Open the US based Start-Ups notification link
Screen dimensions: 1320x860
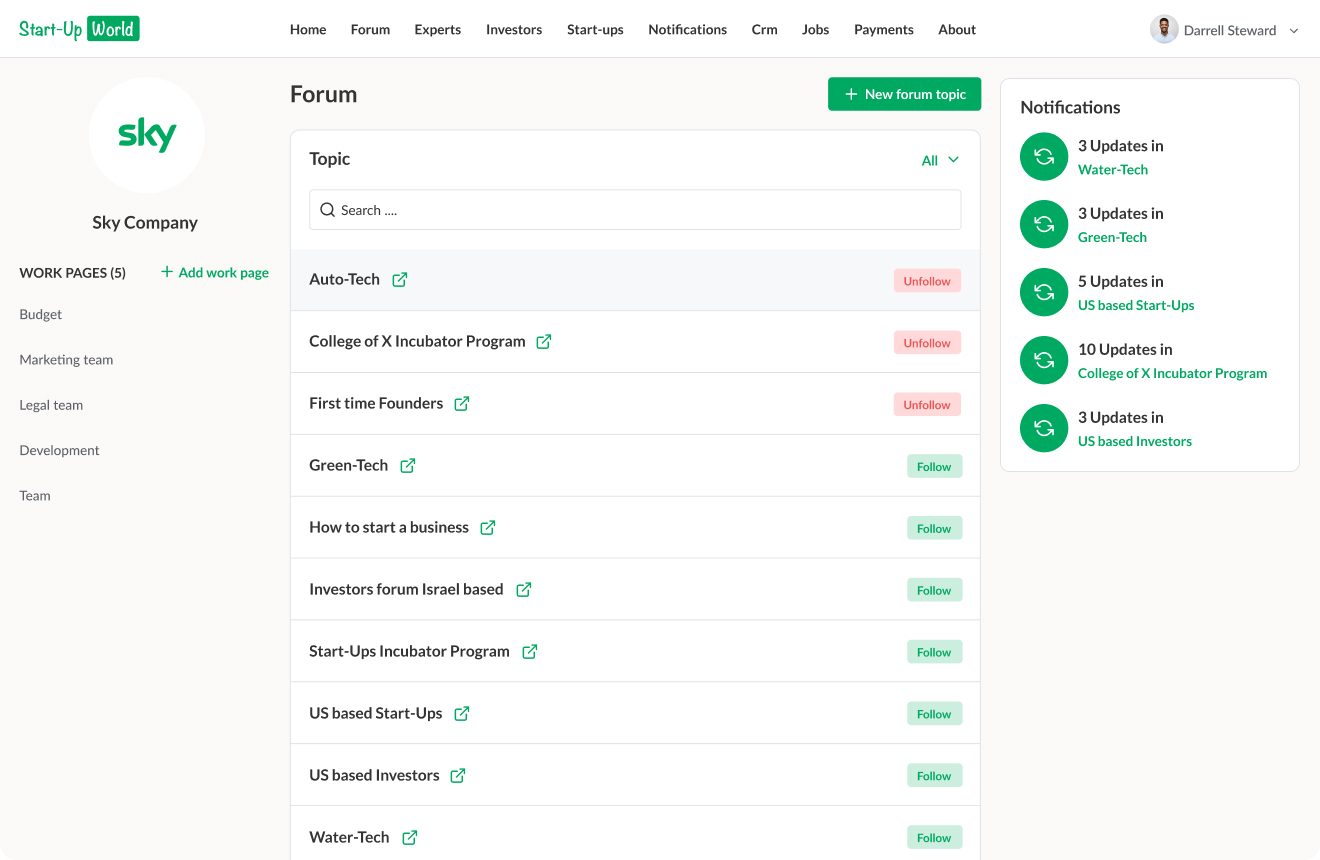(x=1136, y=305)
